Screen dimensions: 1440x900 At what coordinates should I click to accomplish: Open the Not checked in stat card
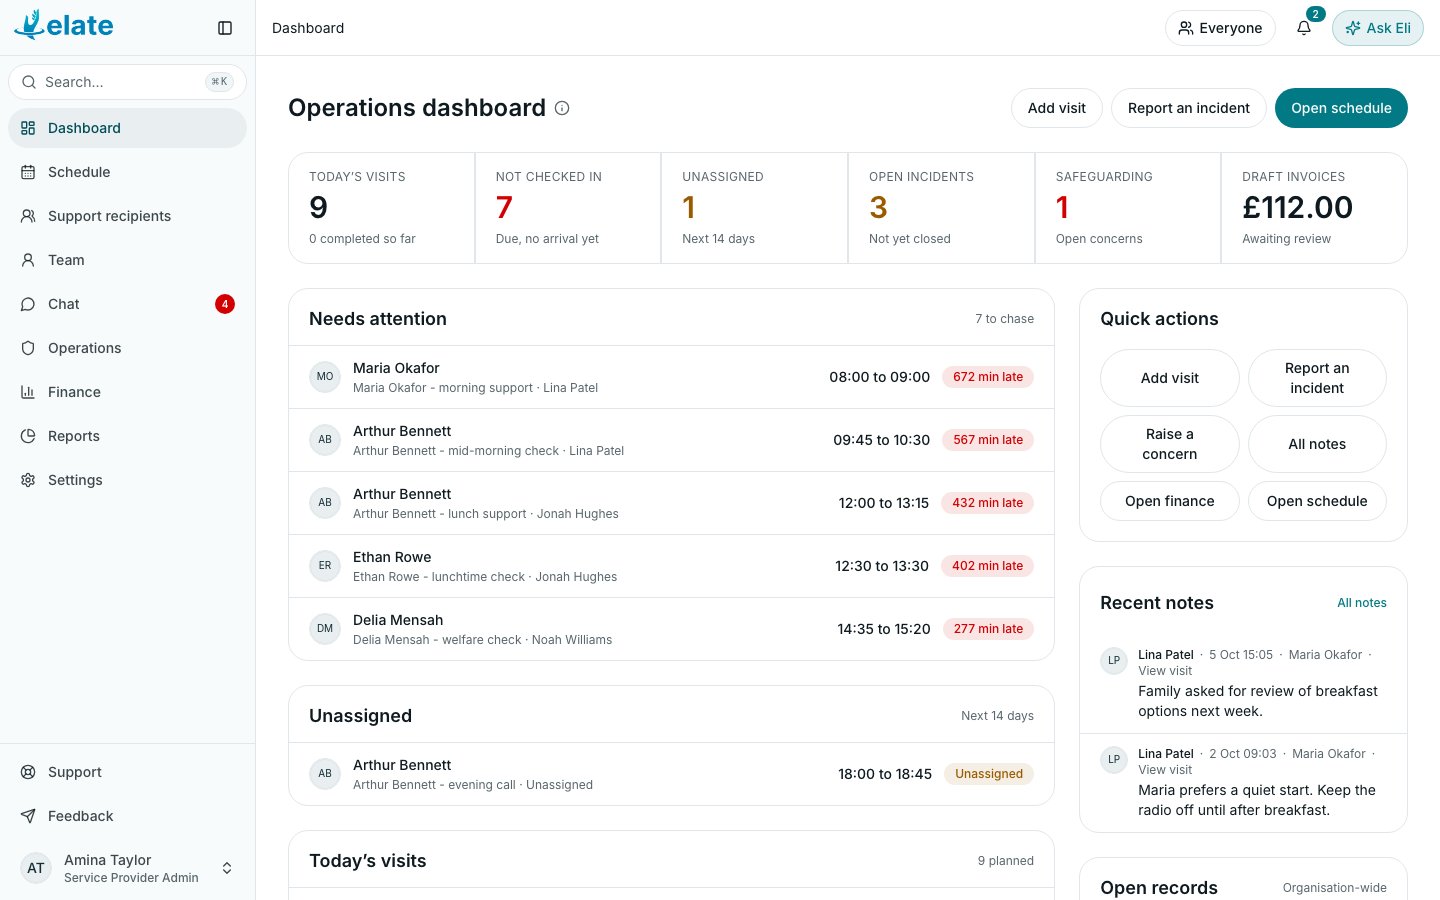pos(568,208)
